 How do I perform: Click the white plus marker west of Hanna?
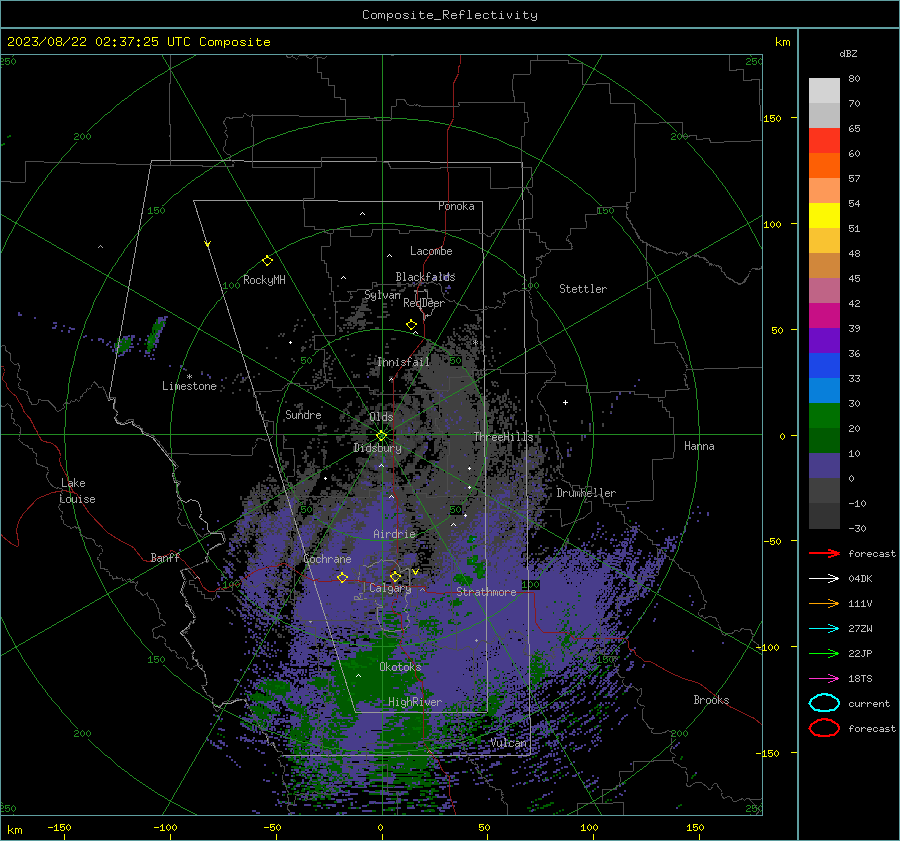tap(565, 402)
